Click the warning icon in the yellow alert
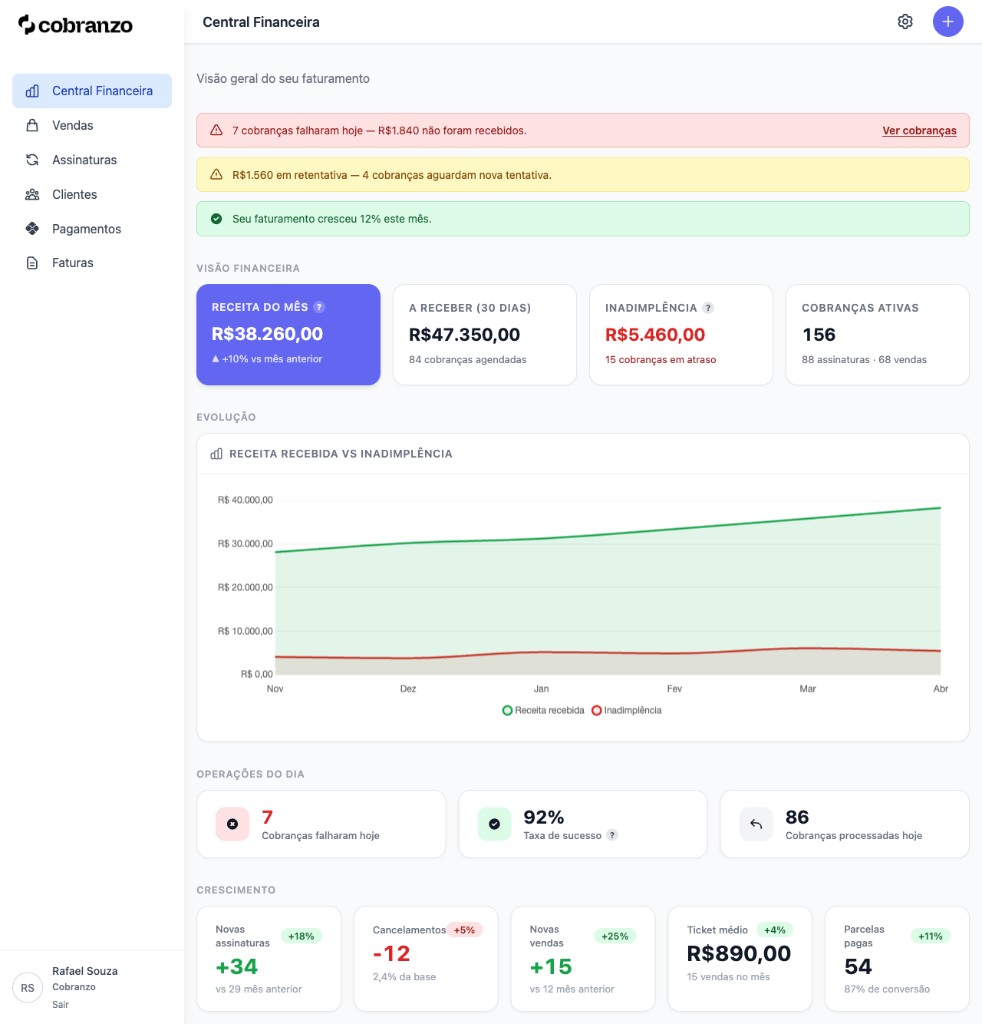This screenshot has width=982, height=1024. coord(216,174)
